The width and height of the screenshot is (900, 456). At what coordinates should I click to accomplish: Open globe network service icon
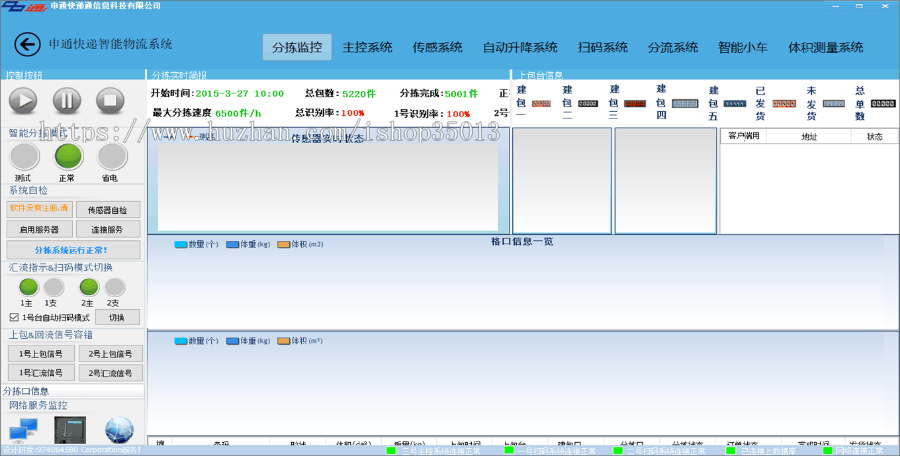click(x=119, y=431)
